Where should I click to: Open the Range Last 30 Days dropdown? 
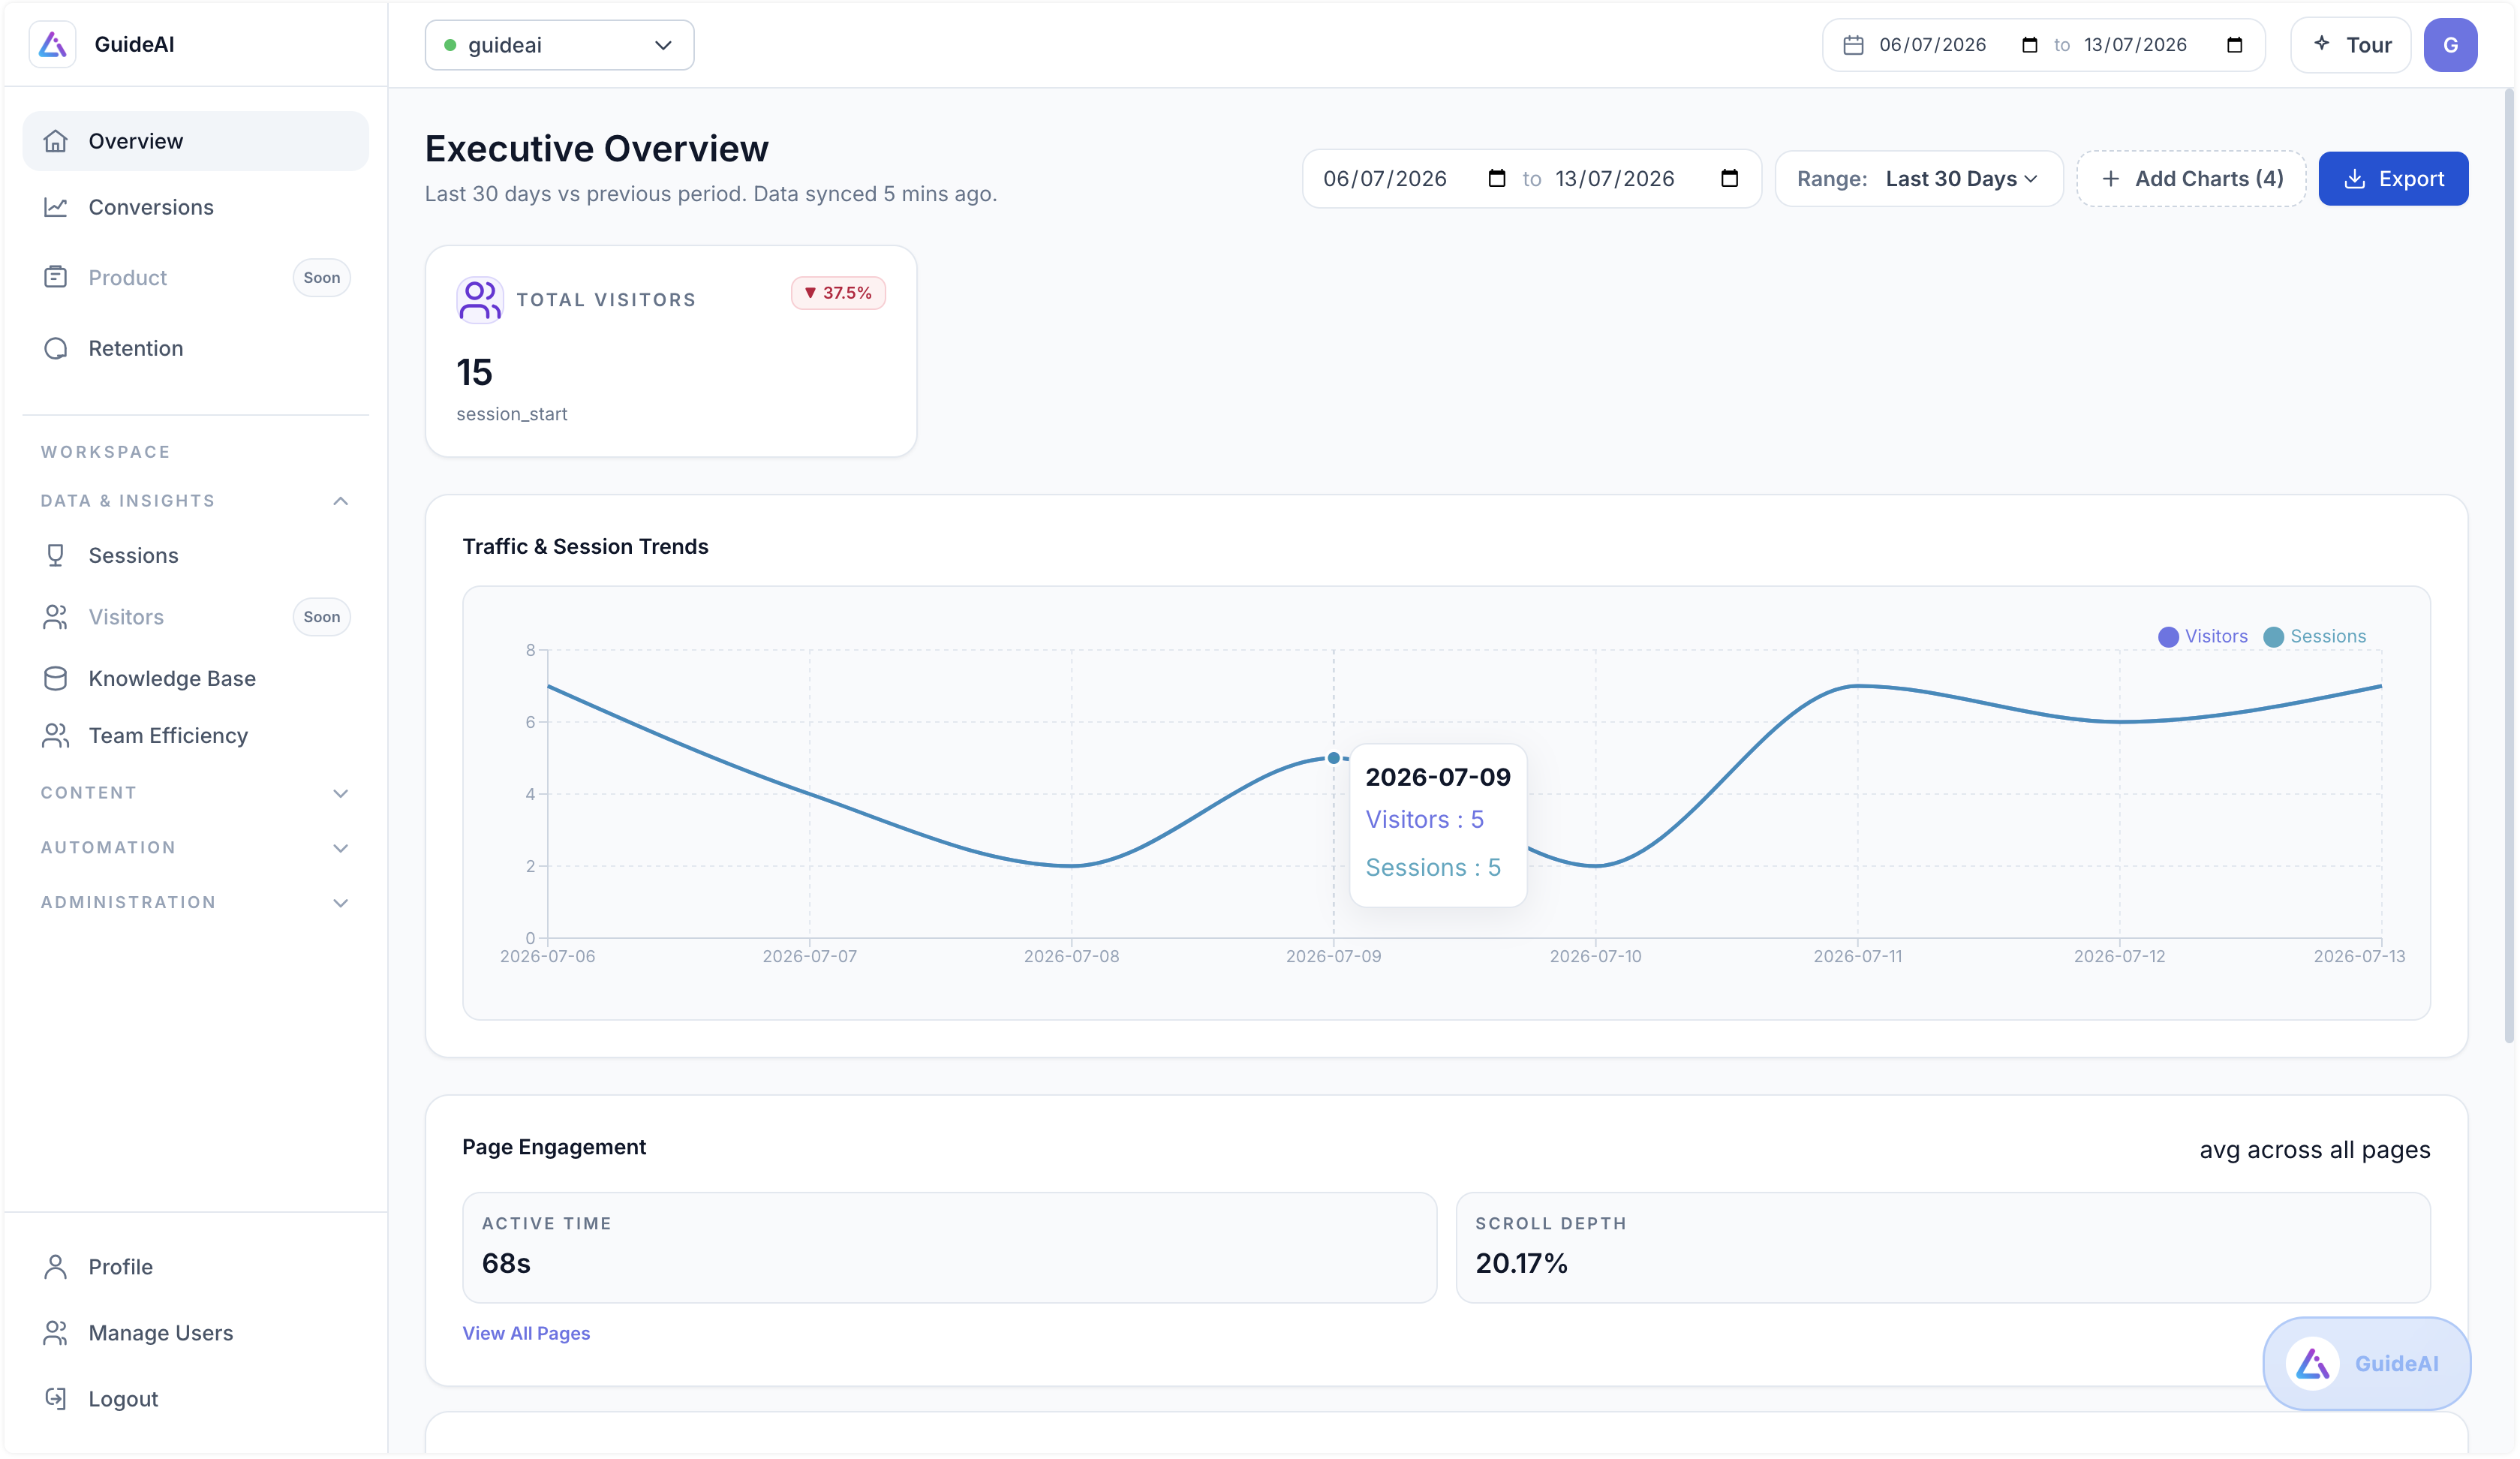tap(1918, 179)
